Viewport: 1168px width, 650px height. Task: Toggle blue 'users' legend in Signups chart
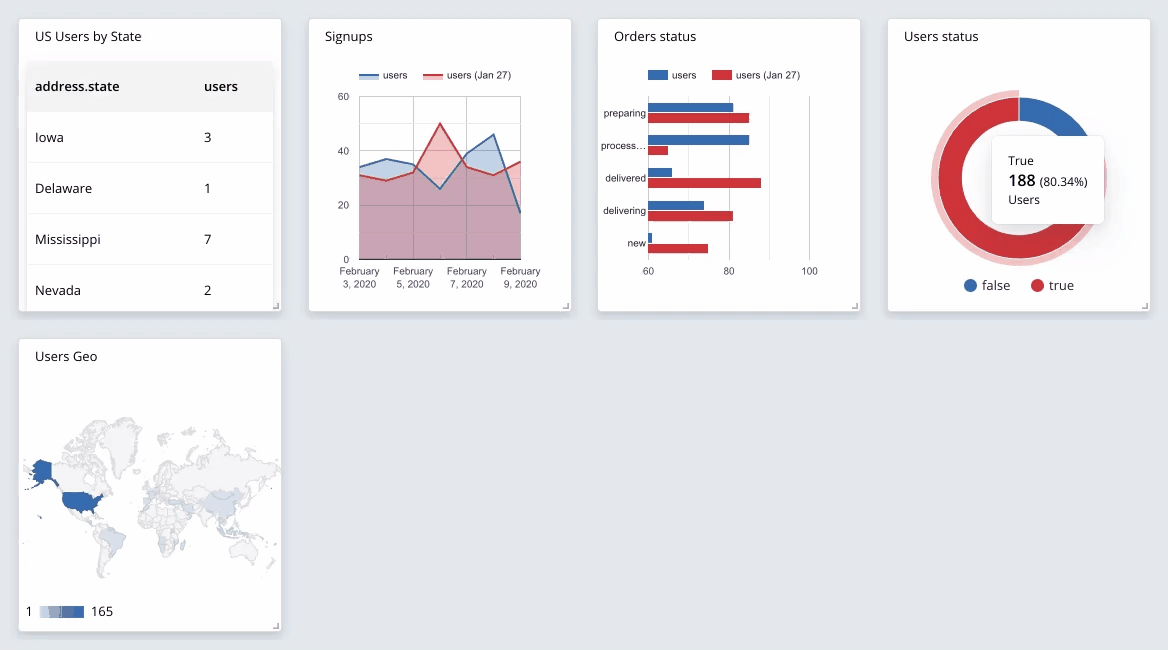[x=383, y=75]
